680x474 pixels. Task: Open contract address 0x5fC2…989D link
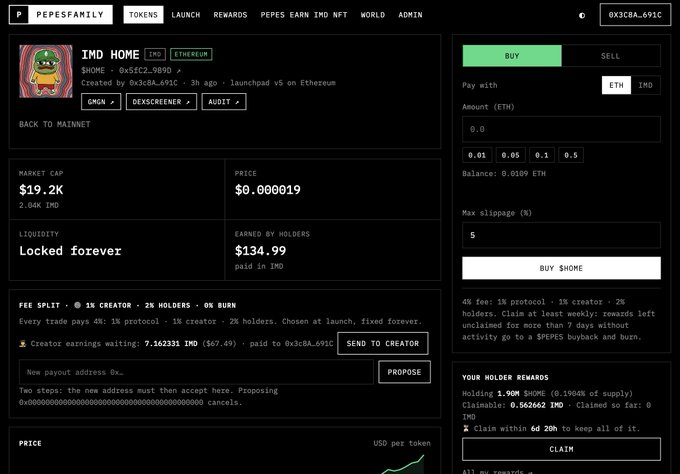coord(150,70)
